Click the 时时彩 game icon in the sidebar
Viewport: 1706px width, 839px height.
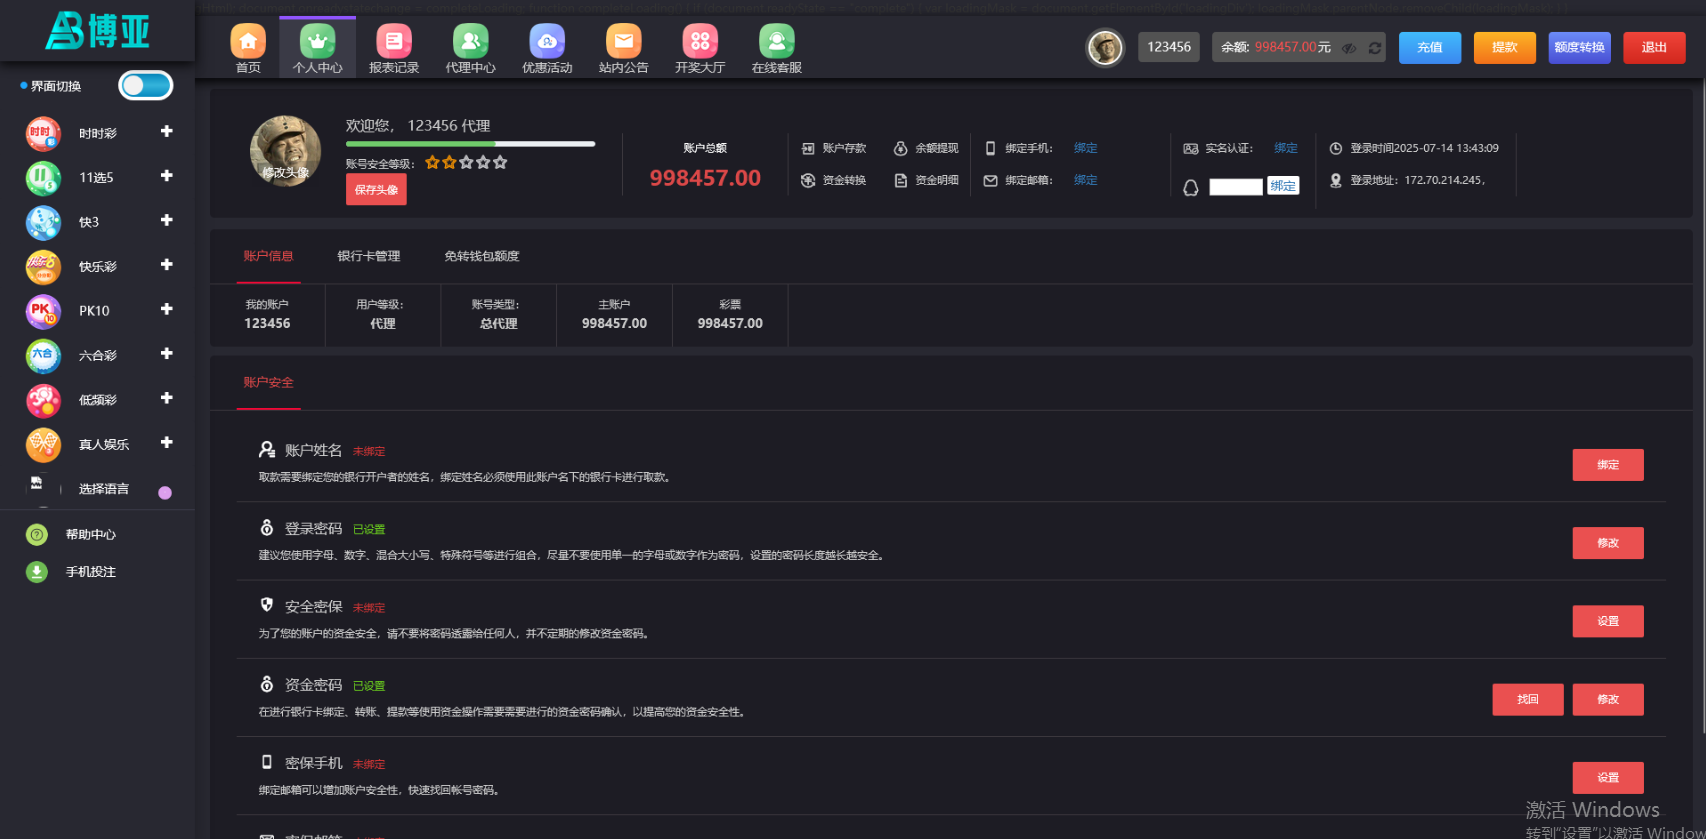pos(43,133)
